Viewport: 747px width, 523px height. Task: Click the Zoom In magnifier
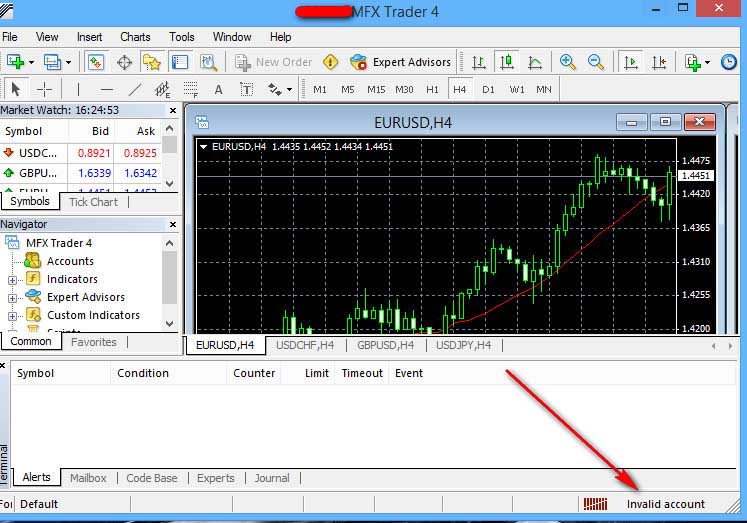(x=567, y=62)
